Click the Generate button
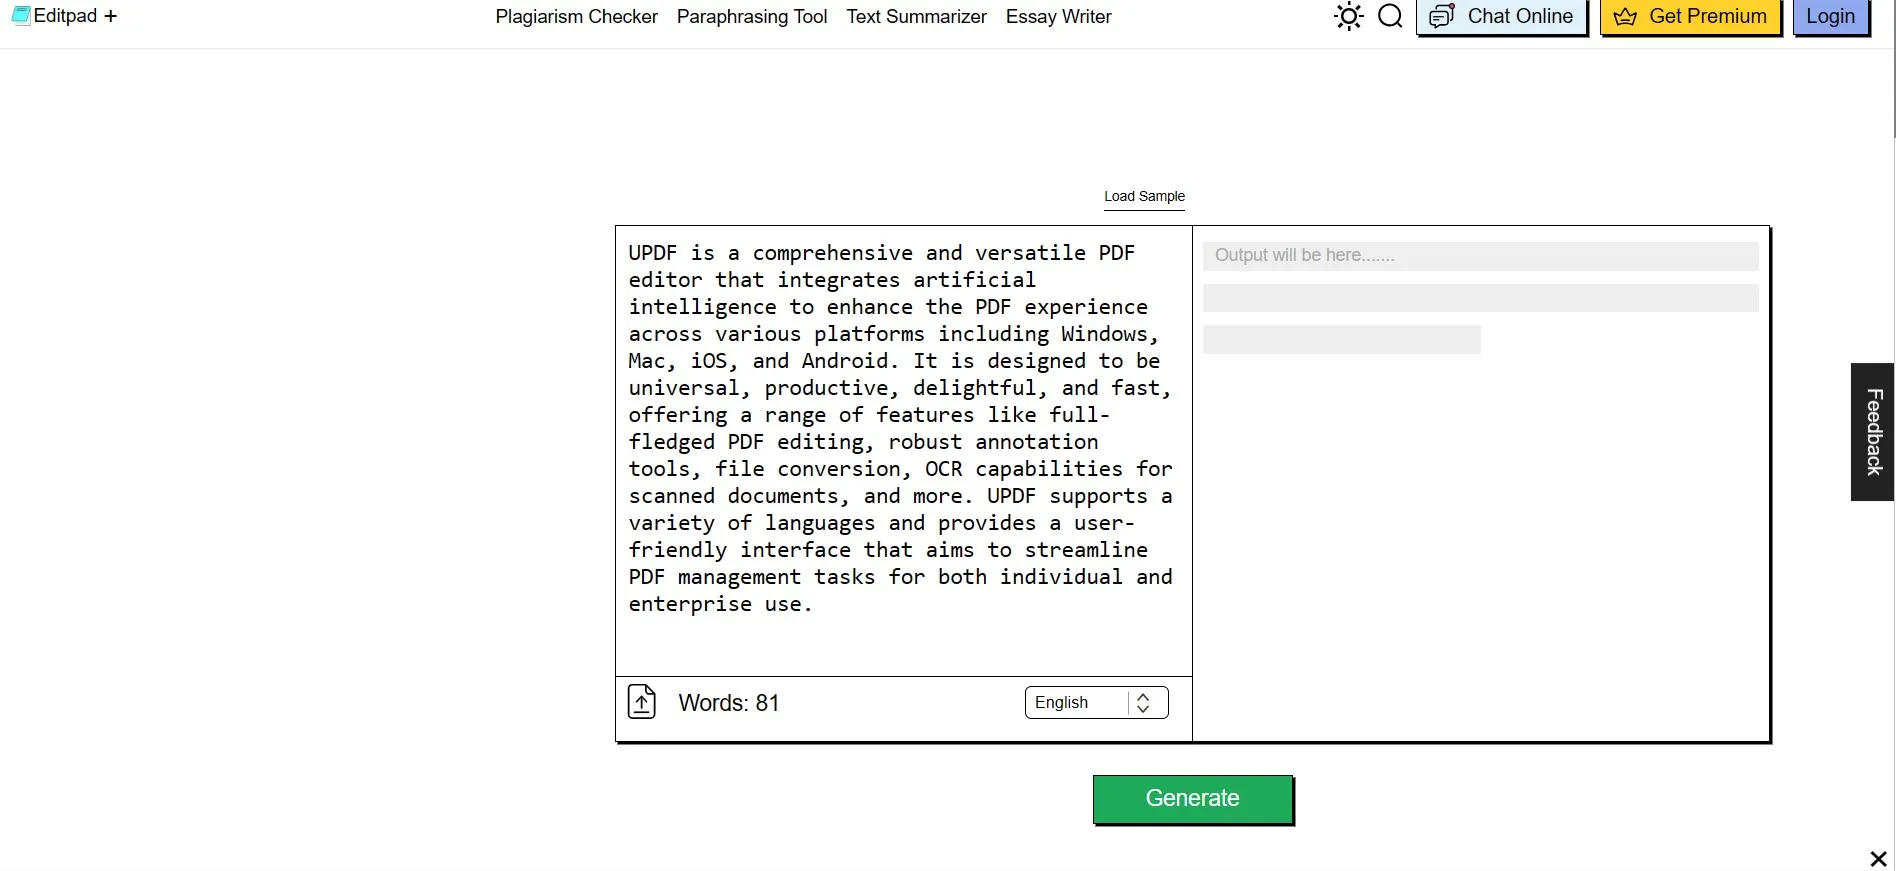Image resolution: width=1896 pixels, height=871 pixels. pos(1192,798)
